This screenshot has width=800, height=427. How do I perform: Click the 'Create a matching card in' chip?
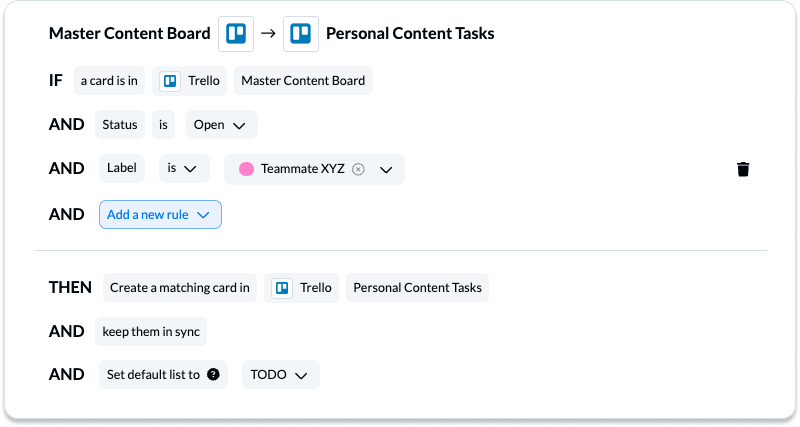pyautogui.click(x=180, y=288)
